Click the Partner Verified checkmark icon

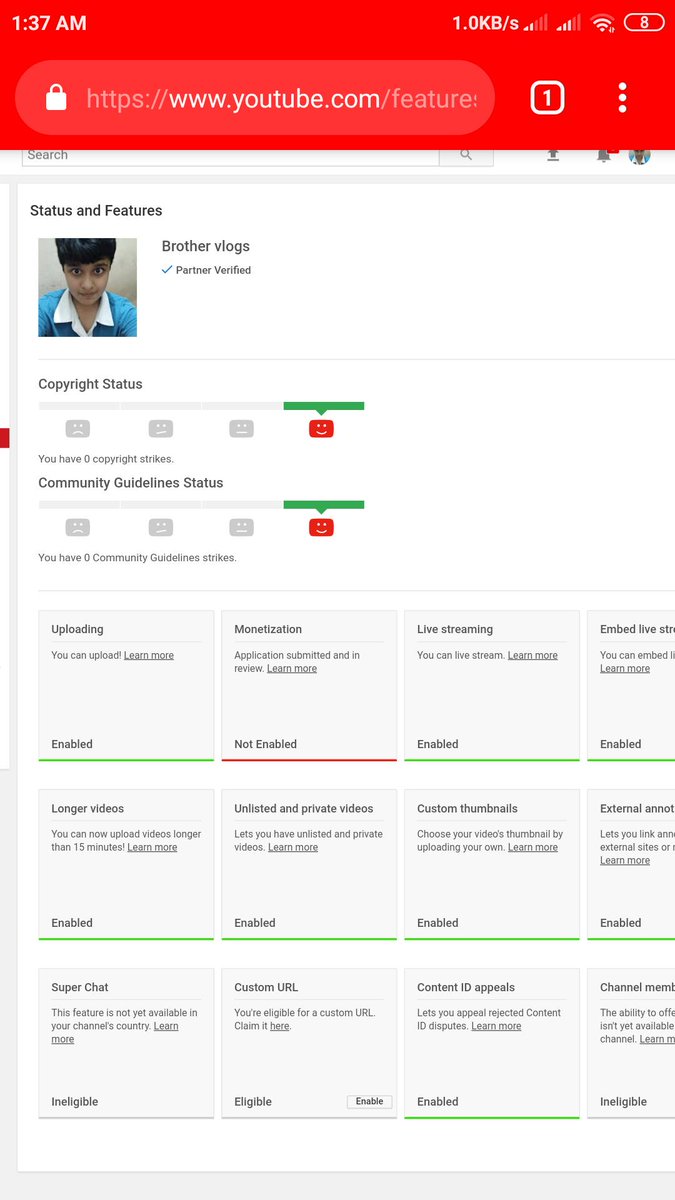pyautogui.click(x=167, y=270)
